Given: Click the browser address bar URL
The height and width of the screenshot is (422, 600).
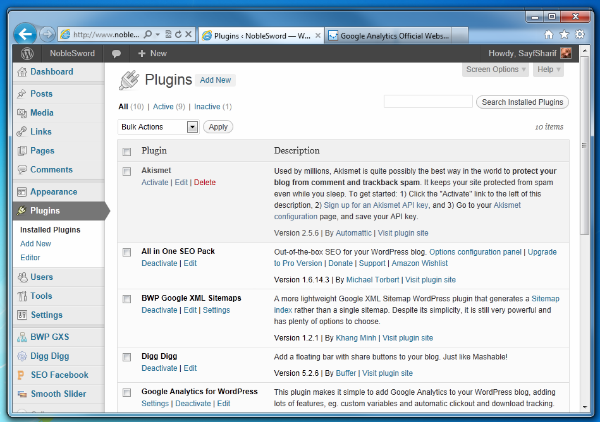Looking at the screenshot, I should 106,34.
